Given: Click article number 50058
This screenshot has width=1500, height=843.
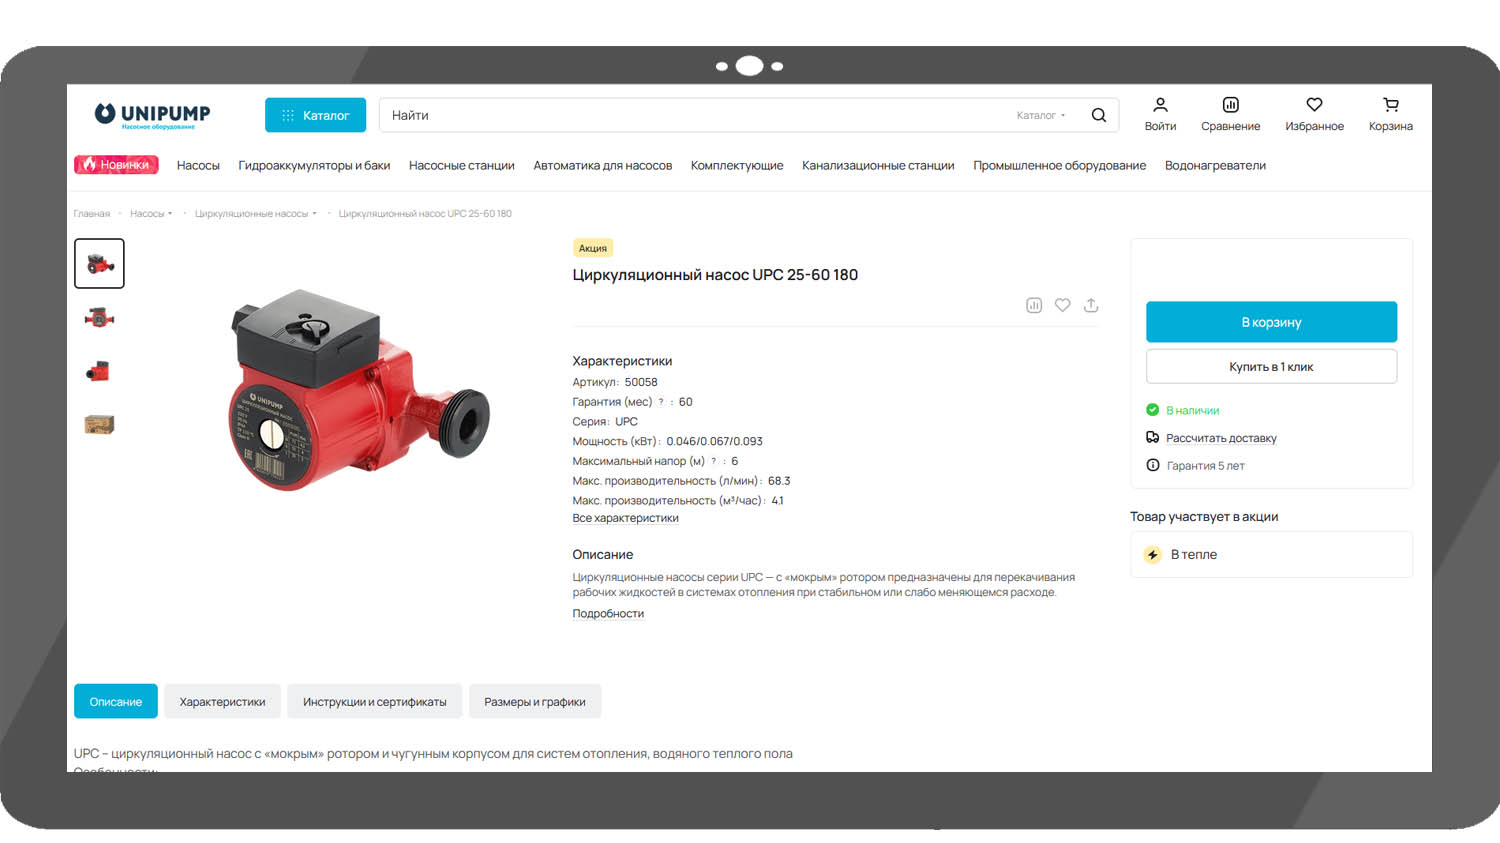Looking at the screenshot, I should click(641, 382).
